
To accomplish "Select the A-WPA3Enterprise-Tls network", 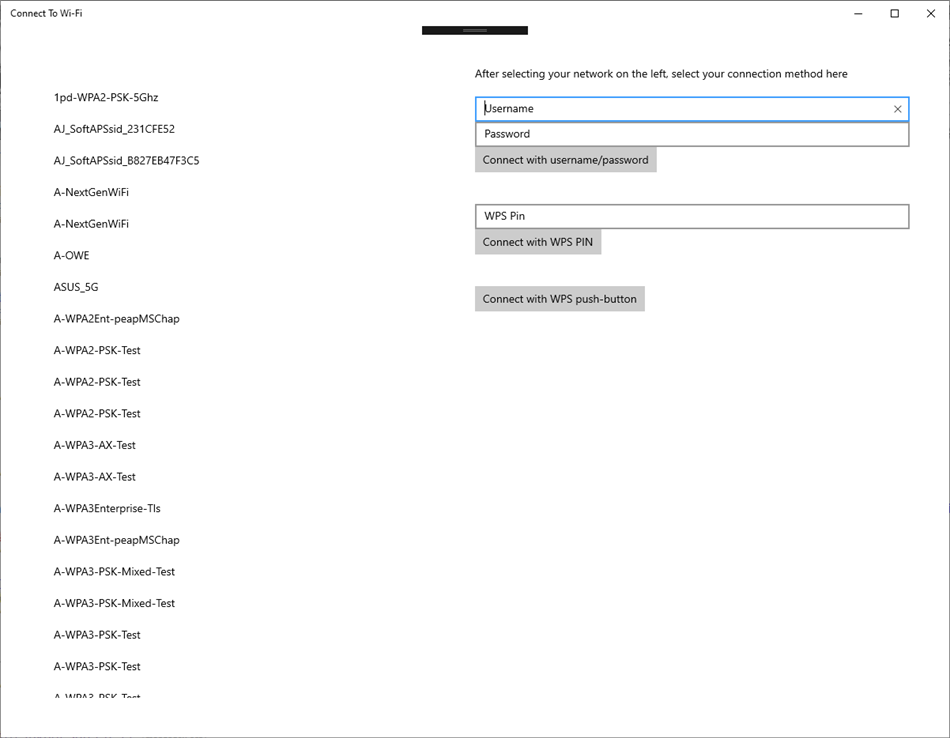I will [107, 508].
